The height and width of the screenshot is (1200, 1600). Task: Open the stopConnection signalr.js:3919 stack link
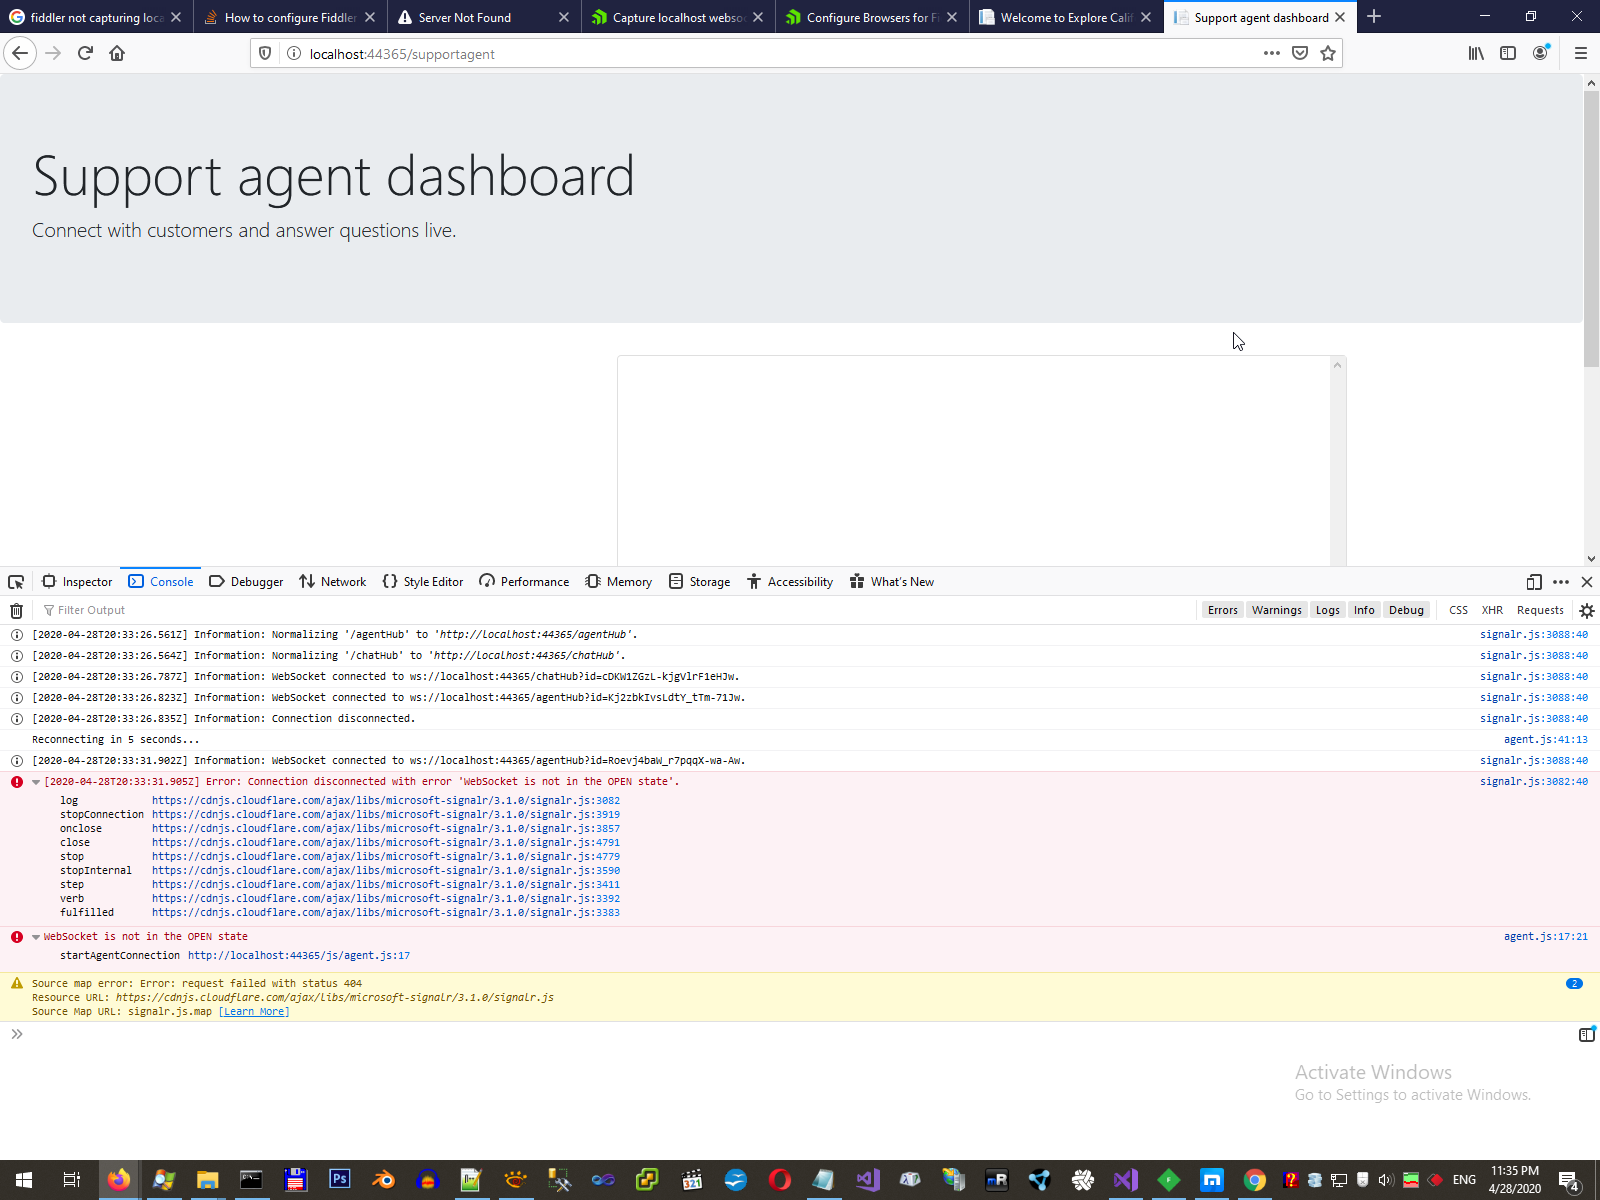[386, 815]
